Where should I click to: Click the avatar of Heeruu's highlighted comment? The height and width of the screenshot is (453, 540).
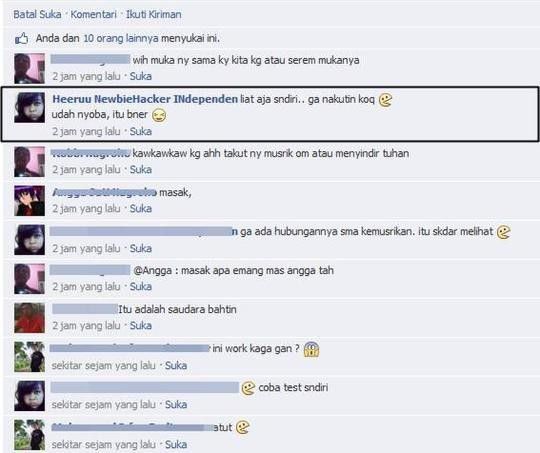[29, 107]
